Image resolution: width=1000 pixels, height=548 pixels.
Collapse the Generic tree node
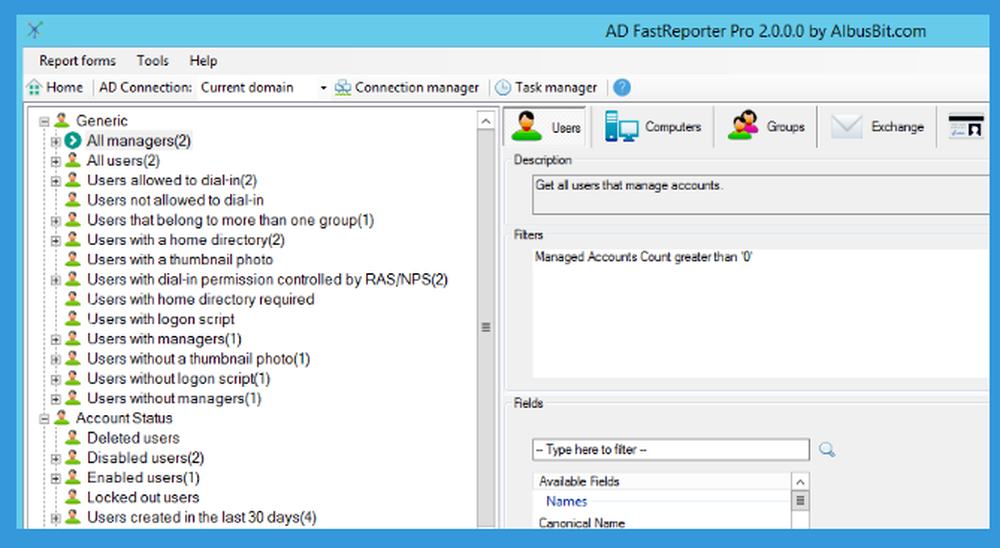coord(44,121)
